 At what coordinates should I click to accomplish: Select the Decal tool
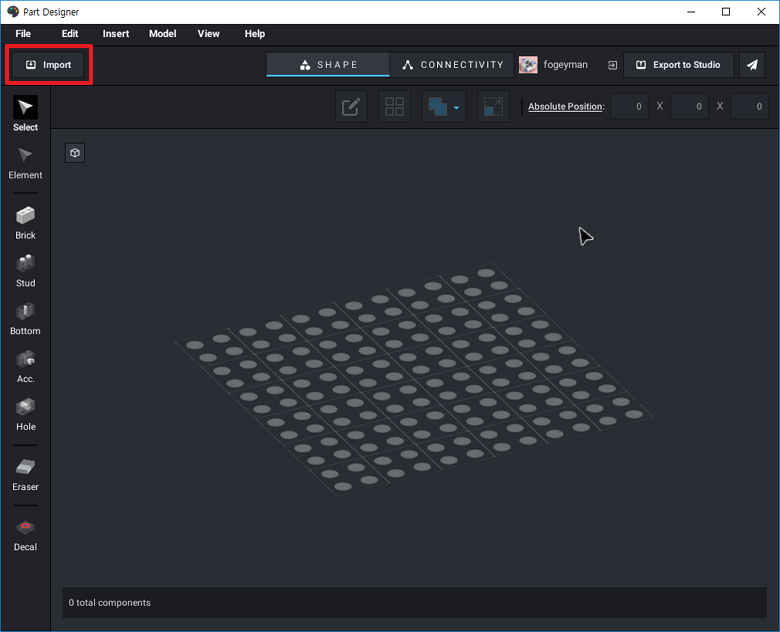[x=25, y=535]
